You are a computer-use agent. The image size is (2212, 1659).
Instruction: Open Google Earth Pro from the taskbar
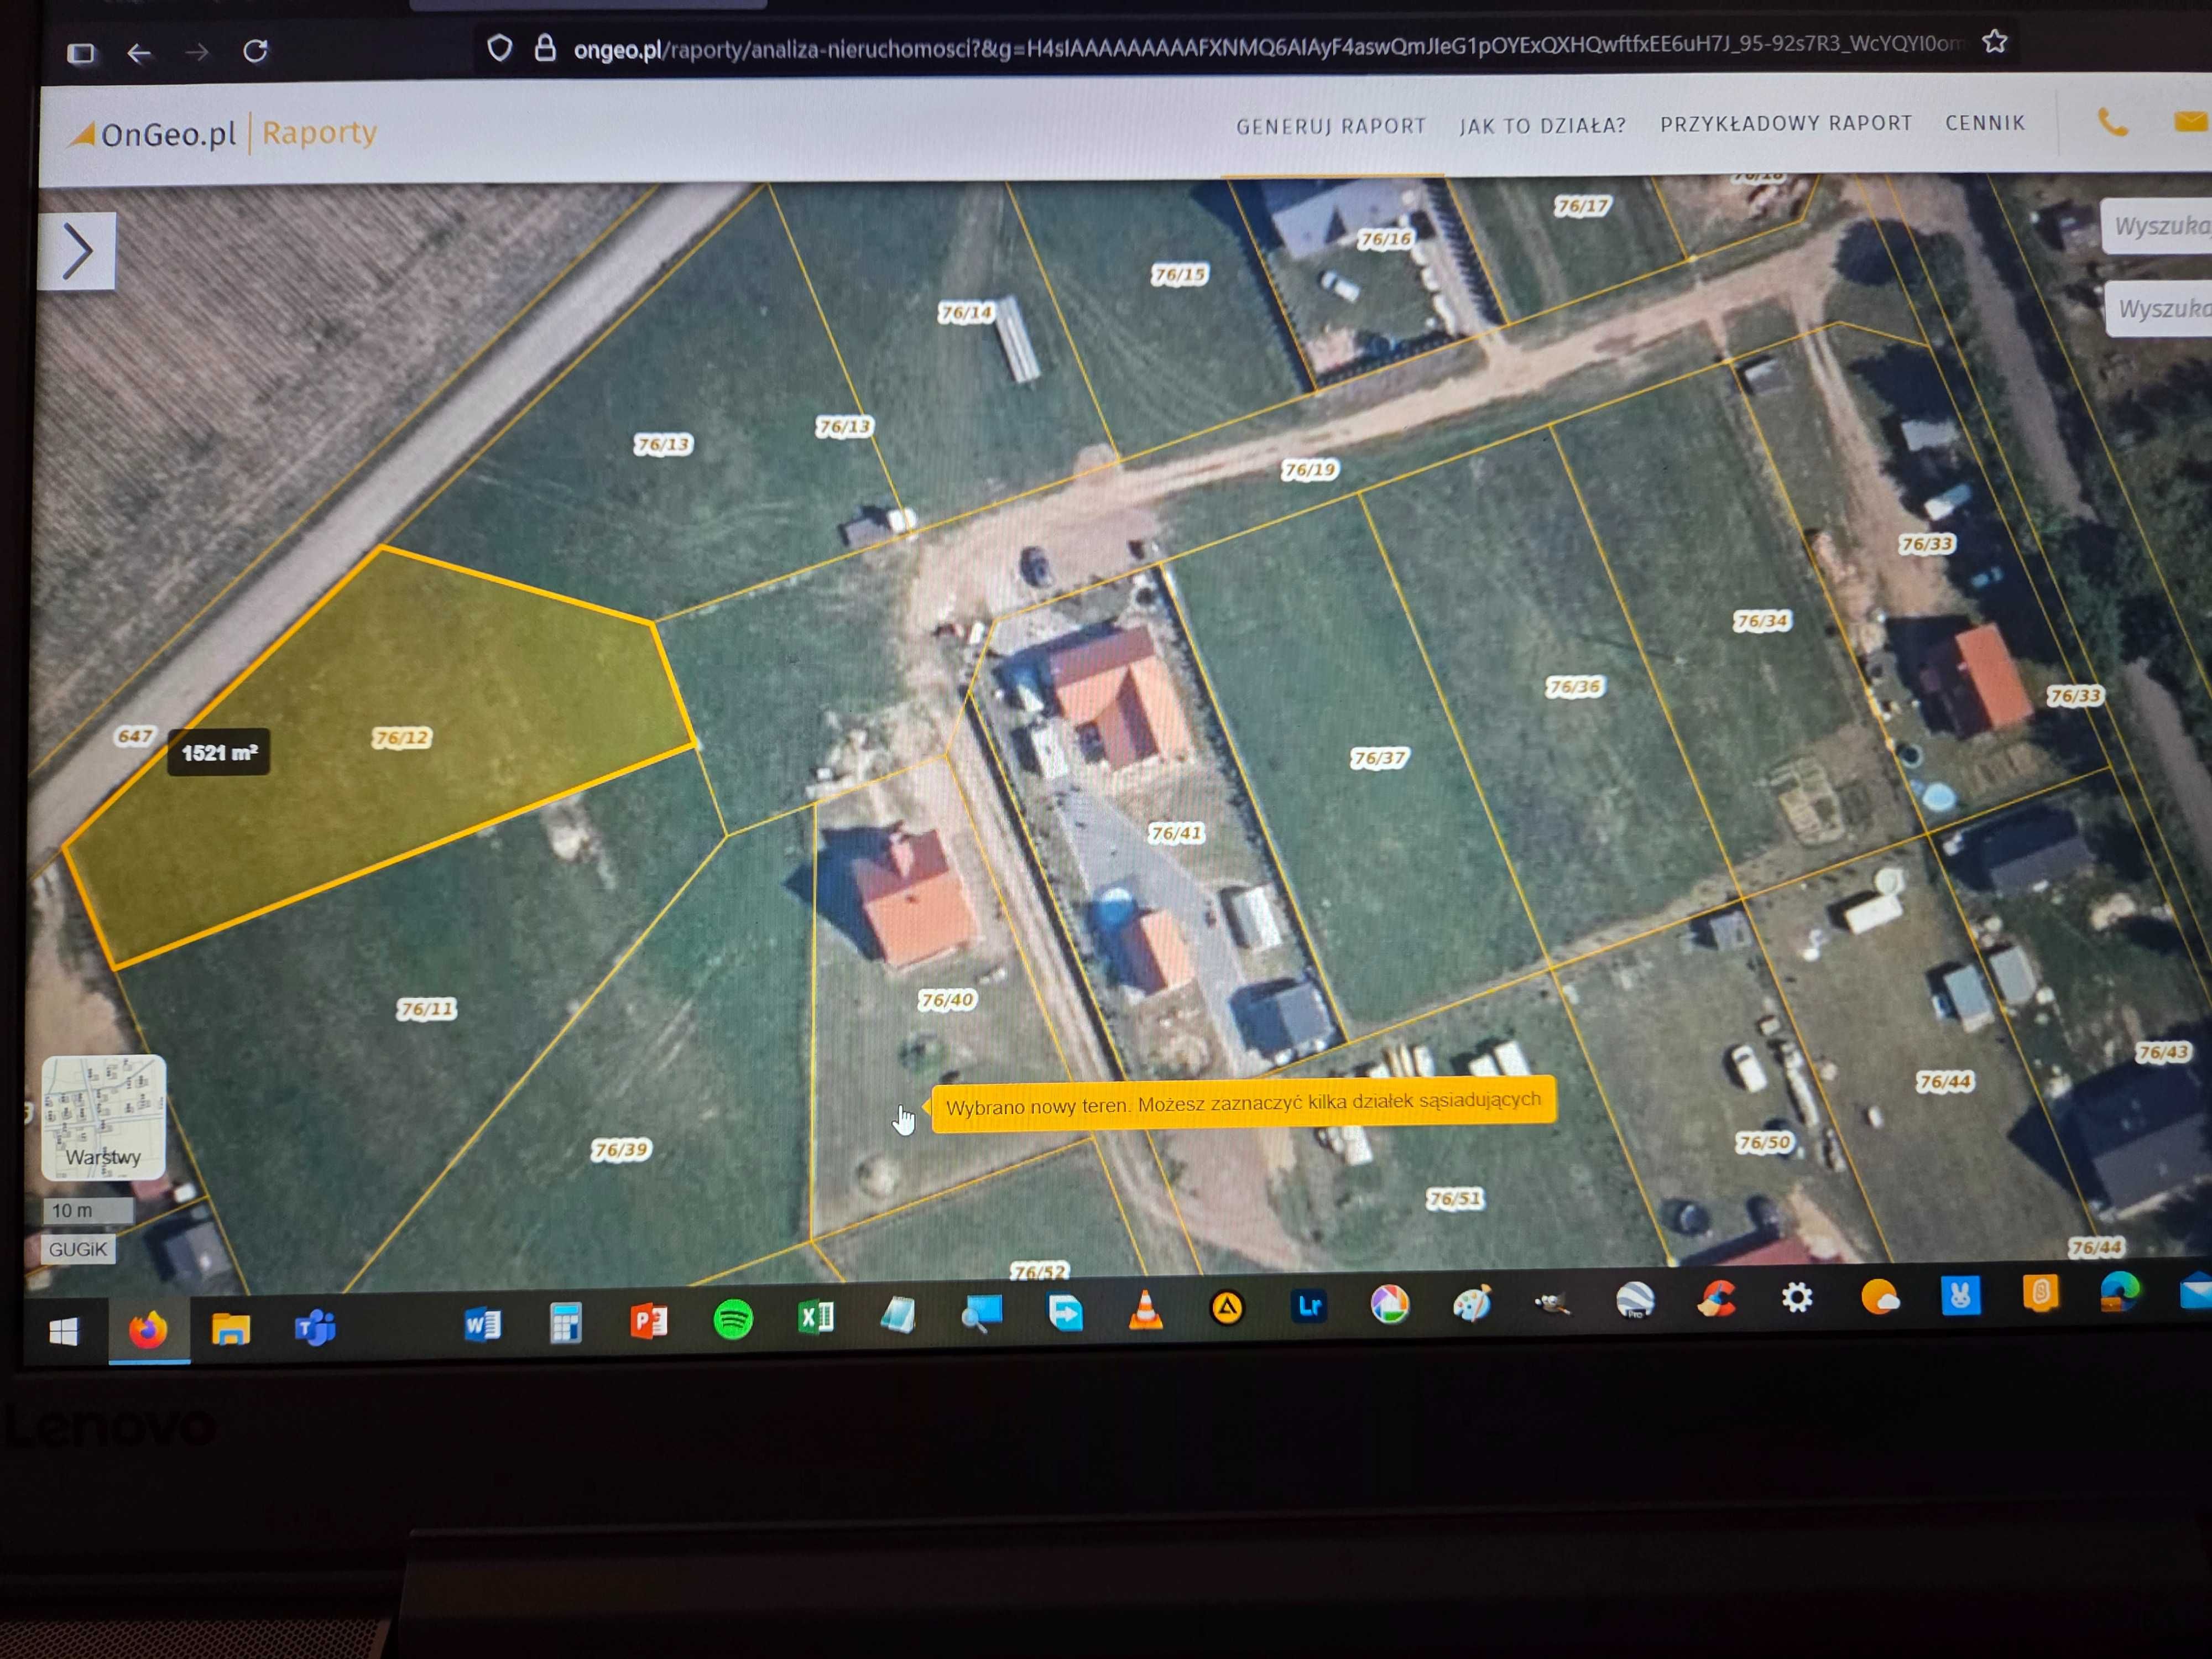(1635, 1300)
